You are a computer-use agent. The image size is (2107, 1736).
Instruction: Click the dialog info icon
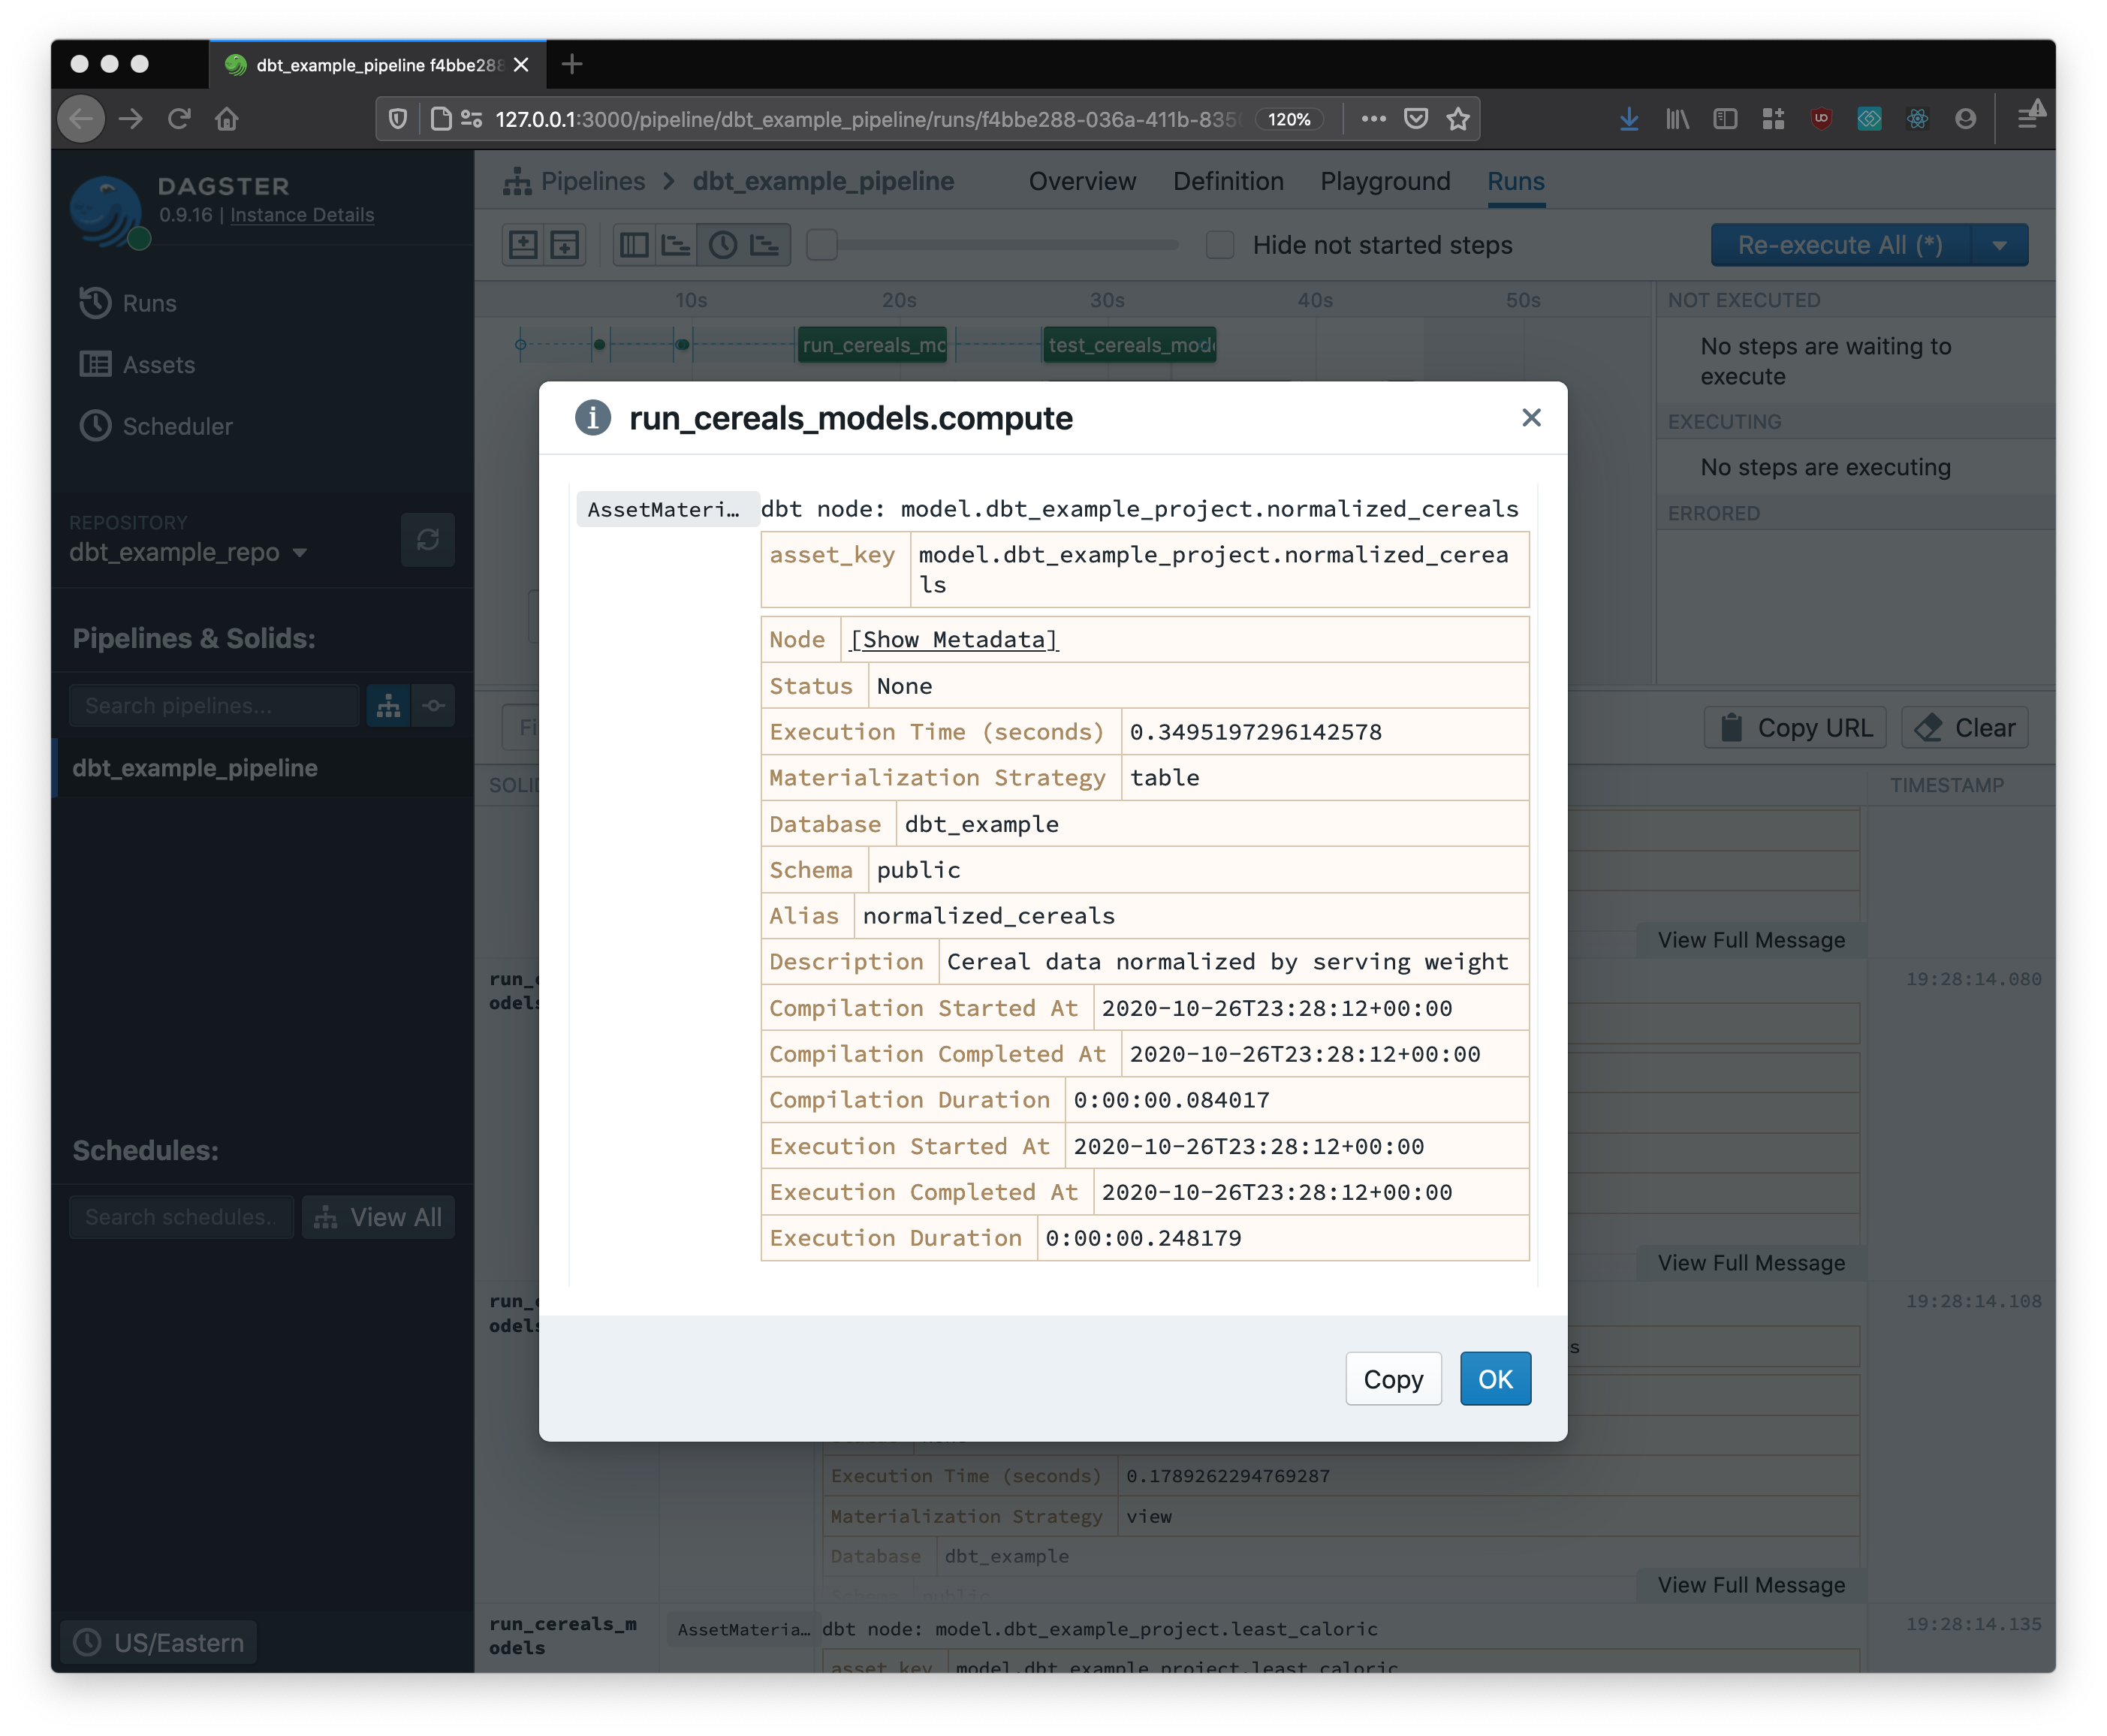[592, 418]
